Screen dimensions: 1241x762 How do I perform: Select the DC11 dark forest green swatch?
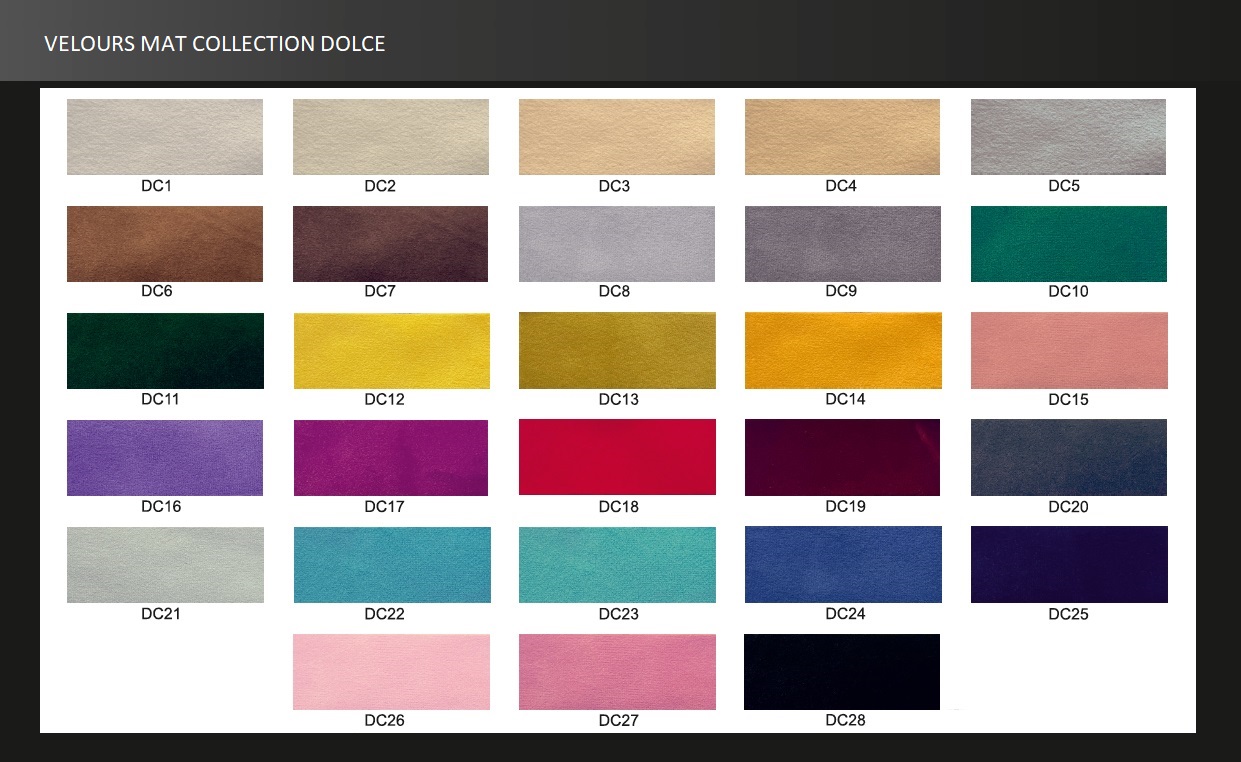point(166,351)
